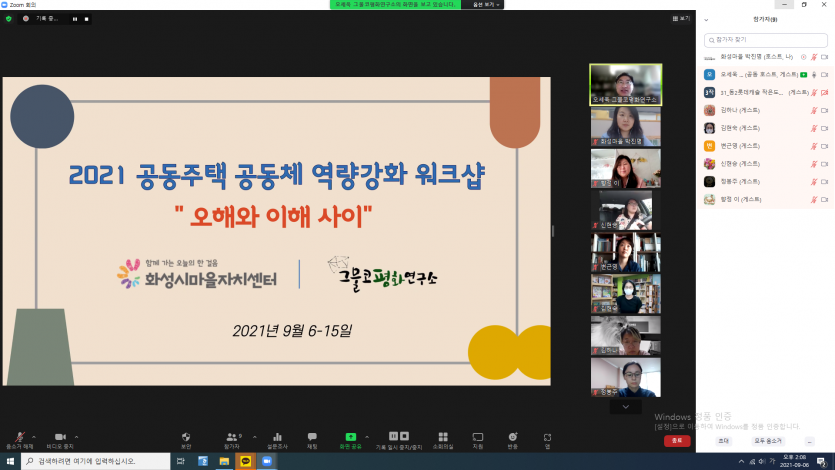Pause recording from top-left indicator

(75, 19)
